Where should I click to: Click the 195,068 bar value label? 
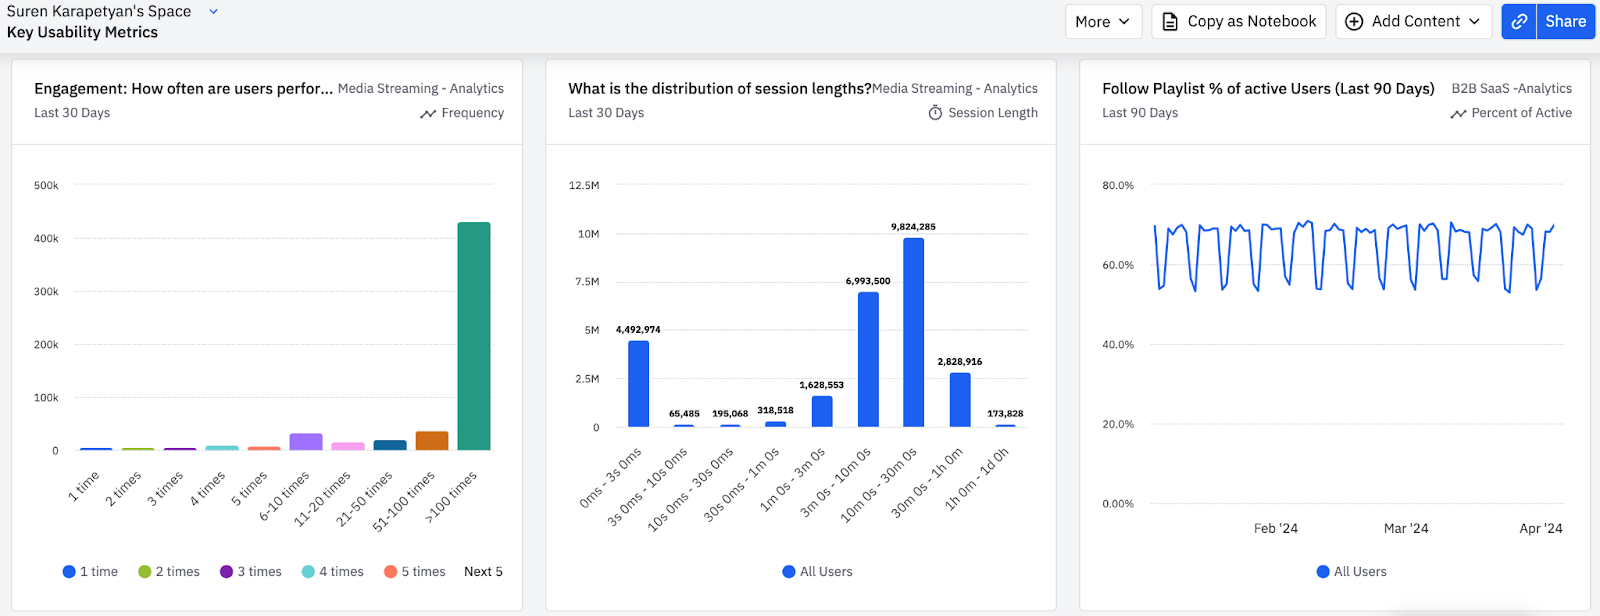730,414
